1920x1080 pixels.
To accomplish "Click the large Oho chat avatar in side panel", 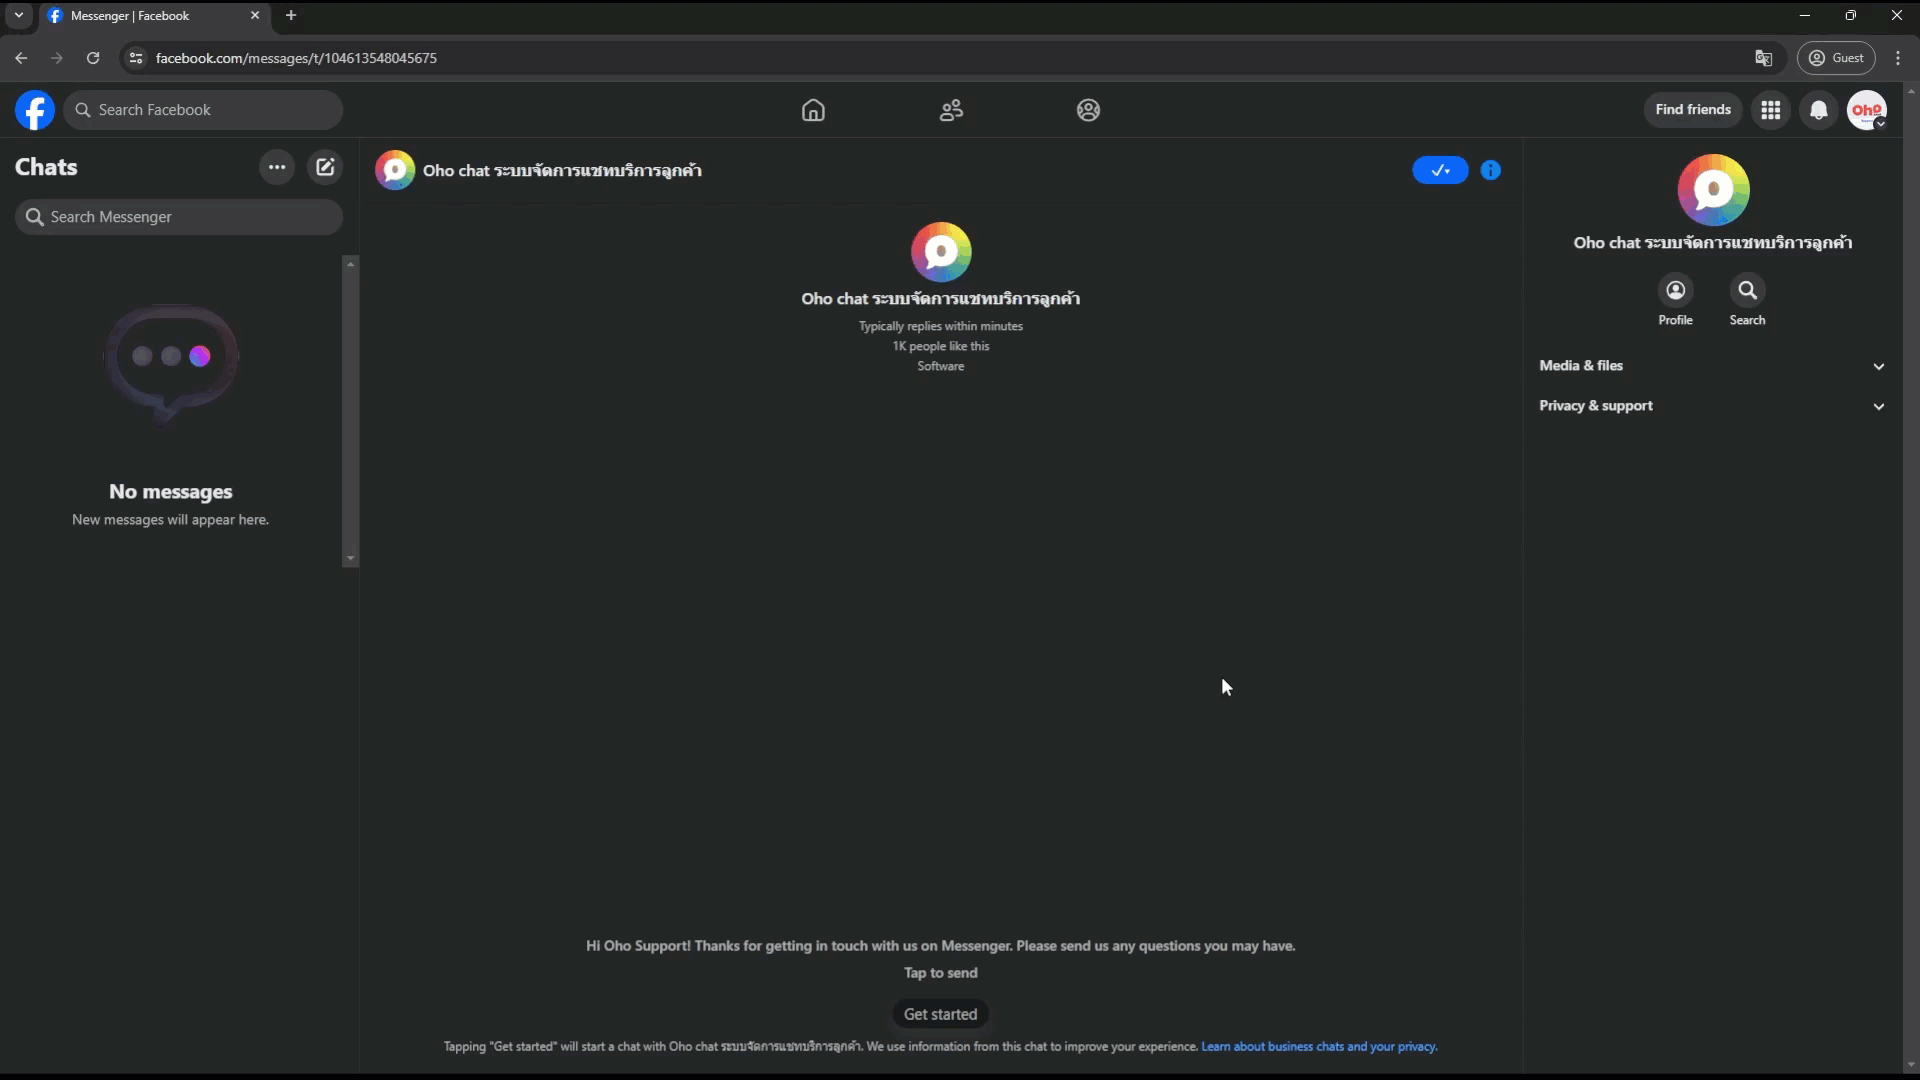I will (1713, 190).
